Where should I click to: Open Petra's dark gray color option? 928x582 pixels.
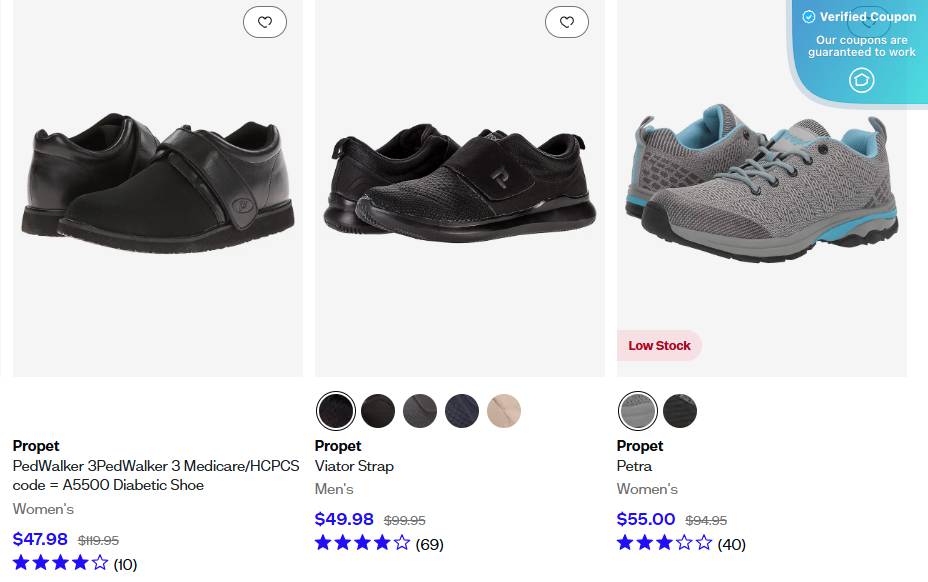[x=679, y=410]
